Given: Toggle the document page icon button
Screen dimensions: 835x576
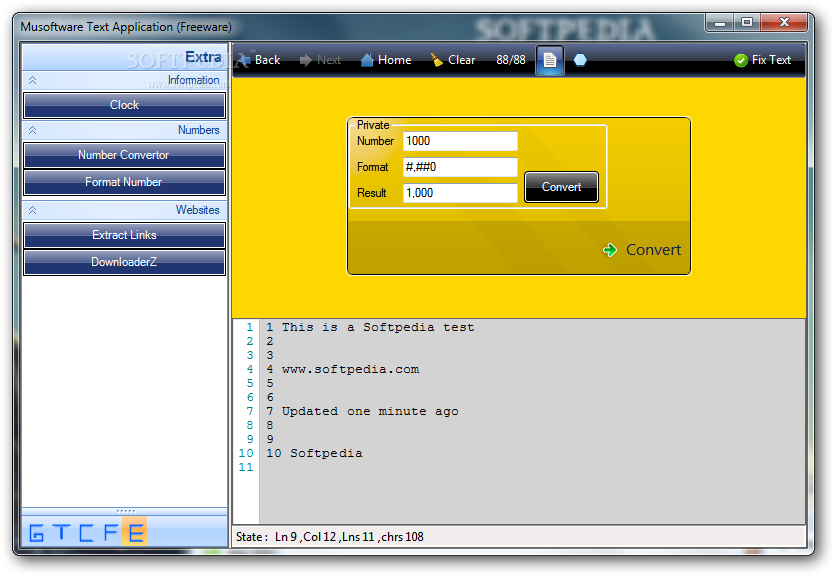Looking at the screenshot, I should [x=550, y=60].
